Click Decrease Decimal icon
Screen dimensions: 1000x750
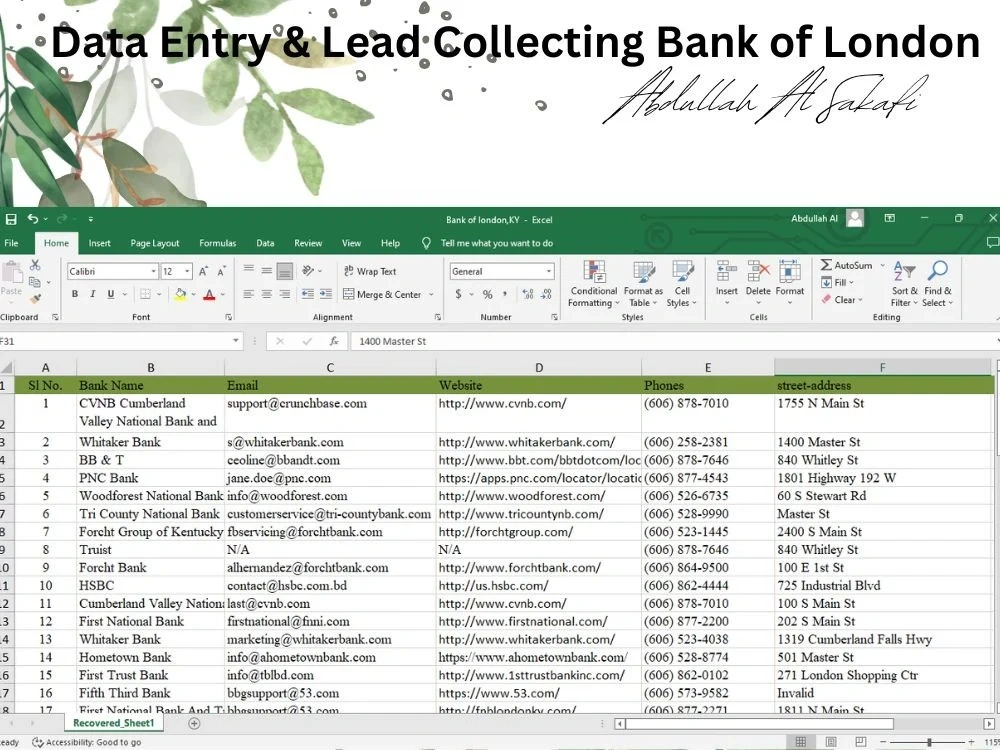click(x=547, y=294)
